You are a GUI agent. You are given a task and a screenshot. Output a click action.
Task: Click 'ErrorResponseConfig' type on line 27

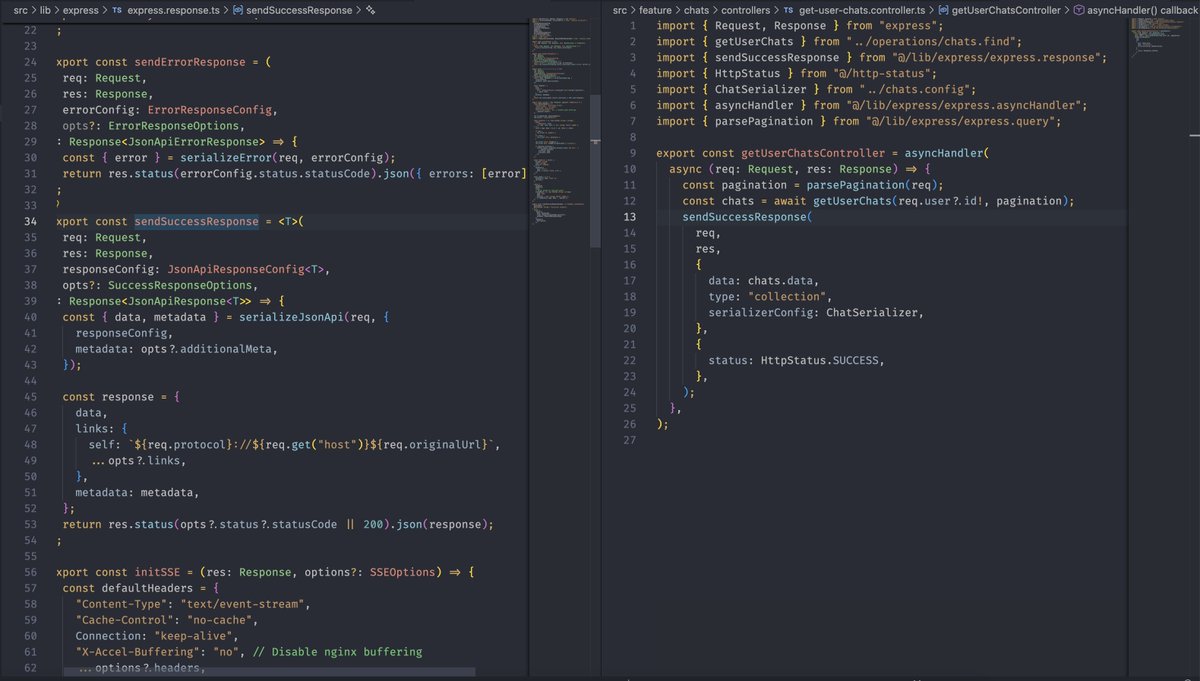pos(210,110)
